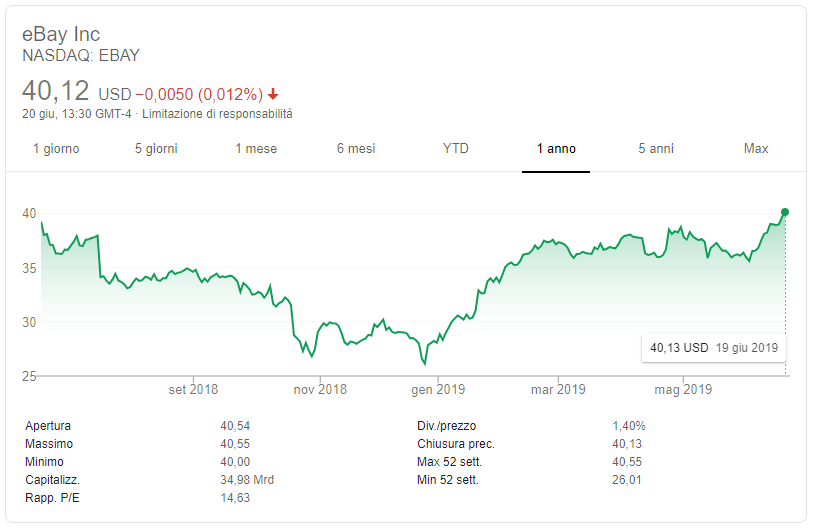
Task: Click the red down arrow price indicator
Action: [273, 94]
